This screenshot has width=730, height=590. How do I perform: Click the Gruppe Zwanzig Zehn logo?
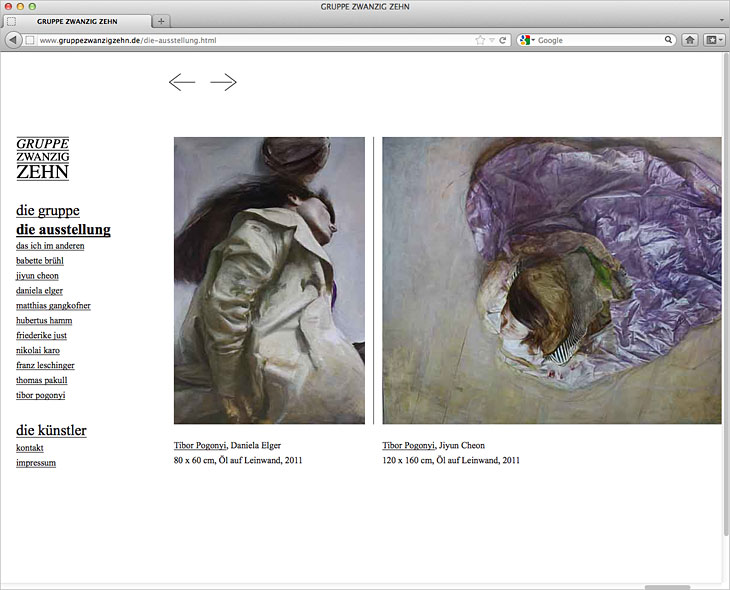pyautogui.click(x=42, y=158)
